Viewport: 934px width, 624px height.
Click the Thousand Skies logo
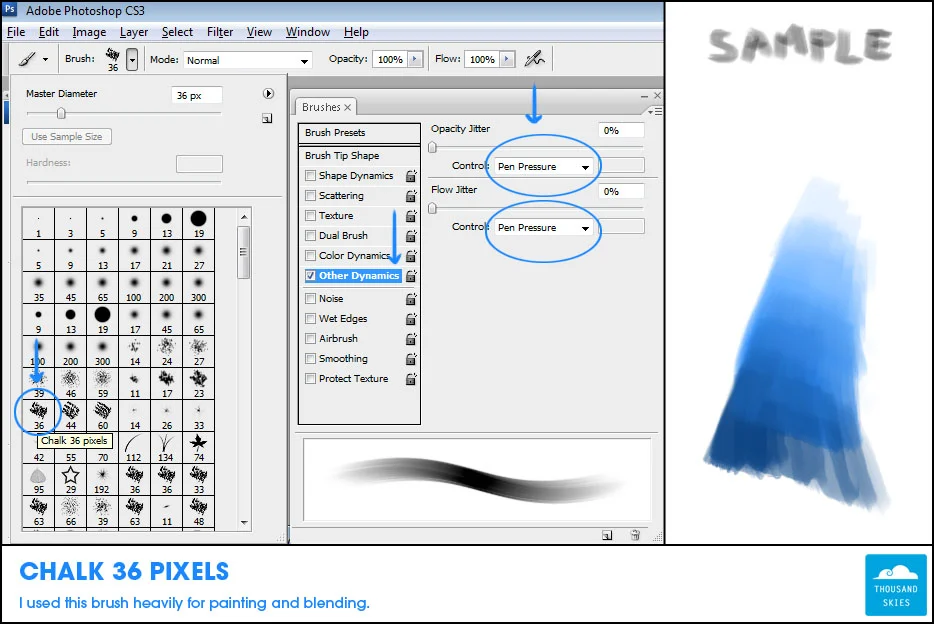896,585
